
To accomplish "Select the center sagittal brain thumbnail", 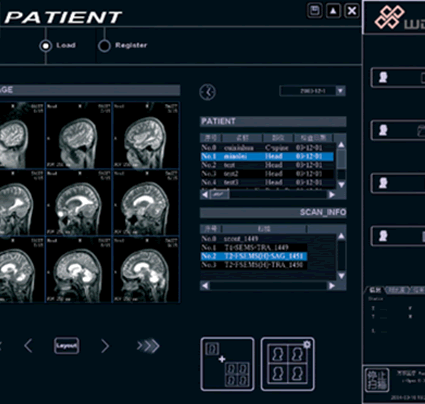I will click(79, 203).
